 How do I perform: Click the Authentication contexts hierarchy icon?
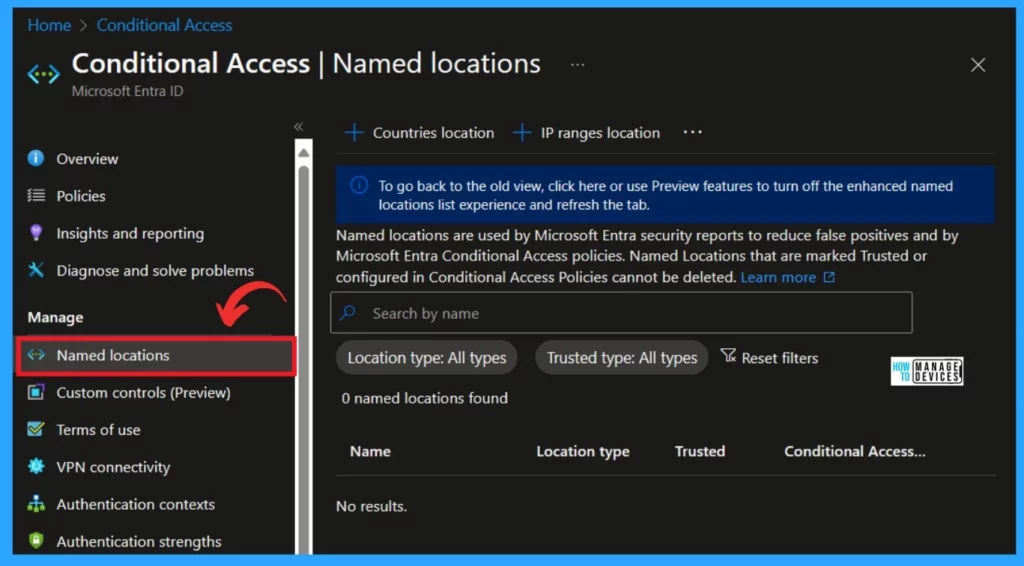click(x=36, y=503)
